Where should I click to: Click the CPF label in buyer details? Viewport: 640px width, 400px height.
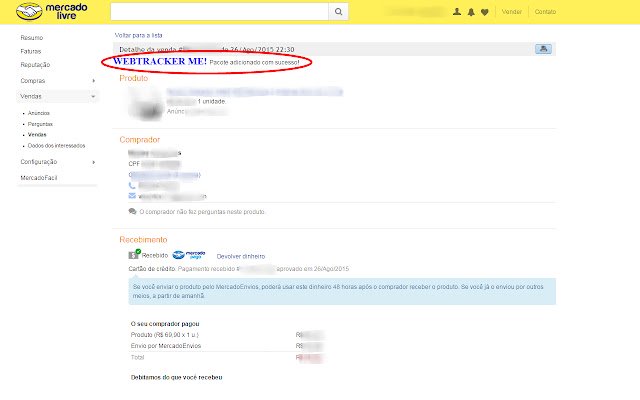134,164
